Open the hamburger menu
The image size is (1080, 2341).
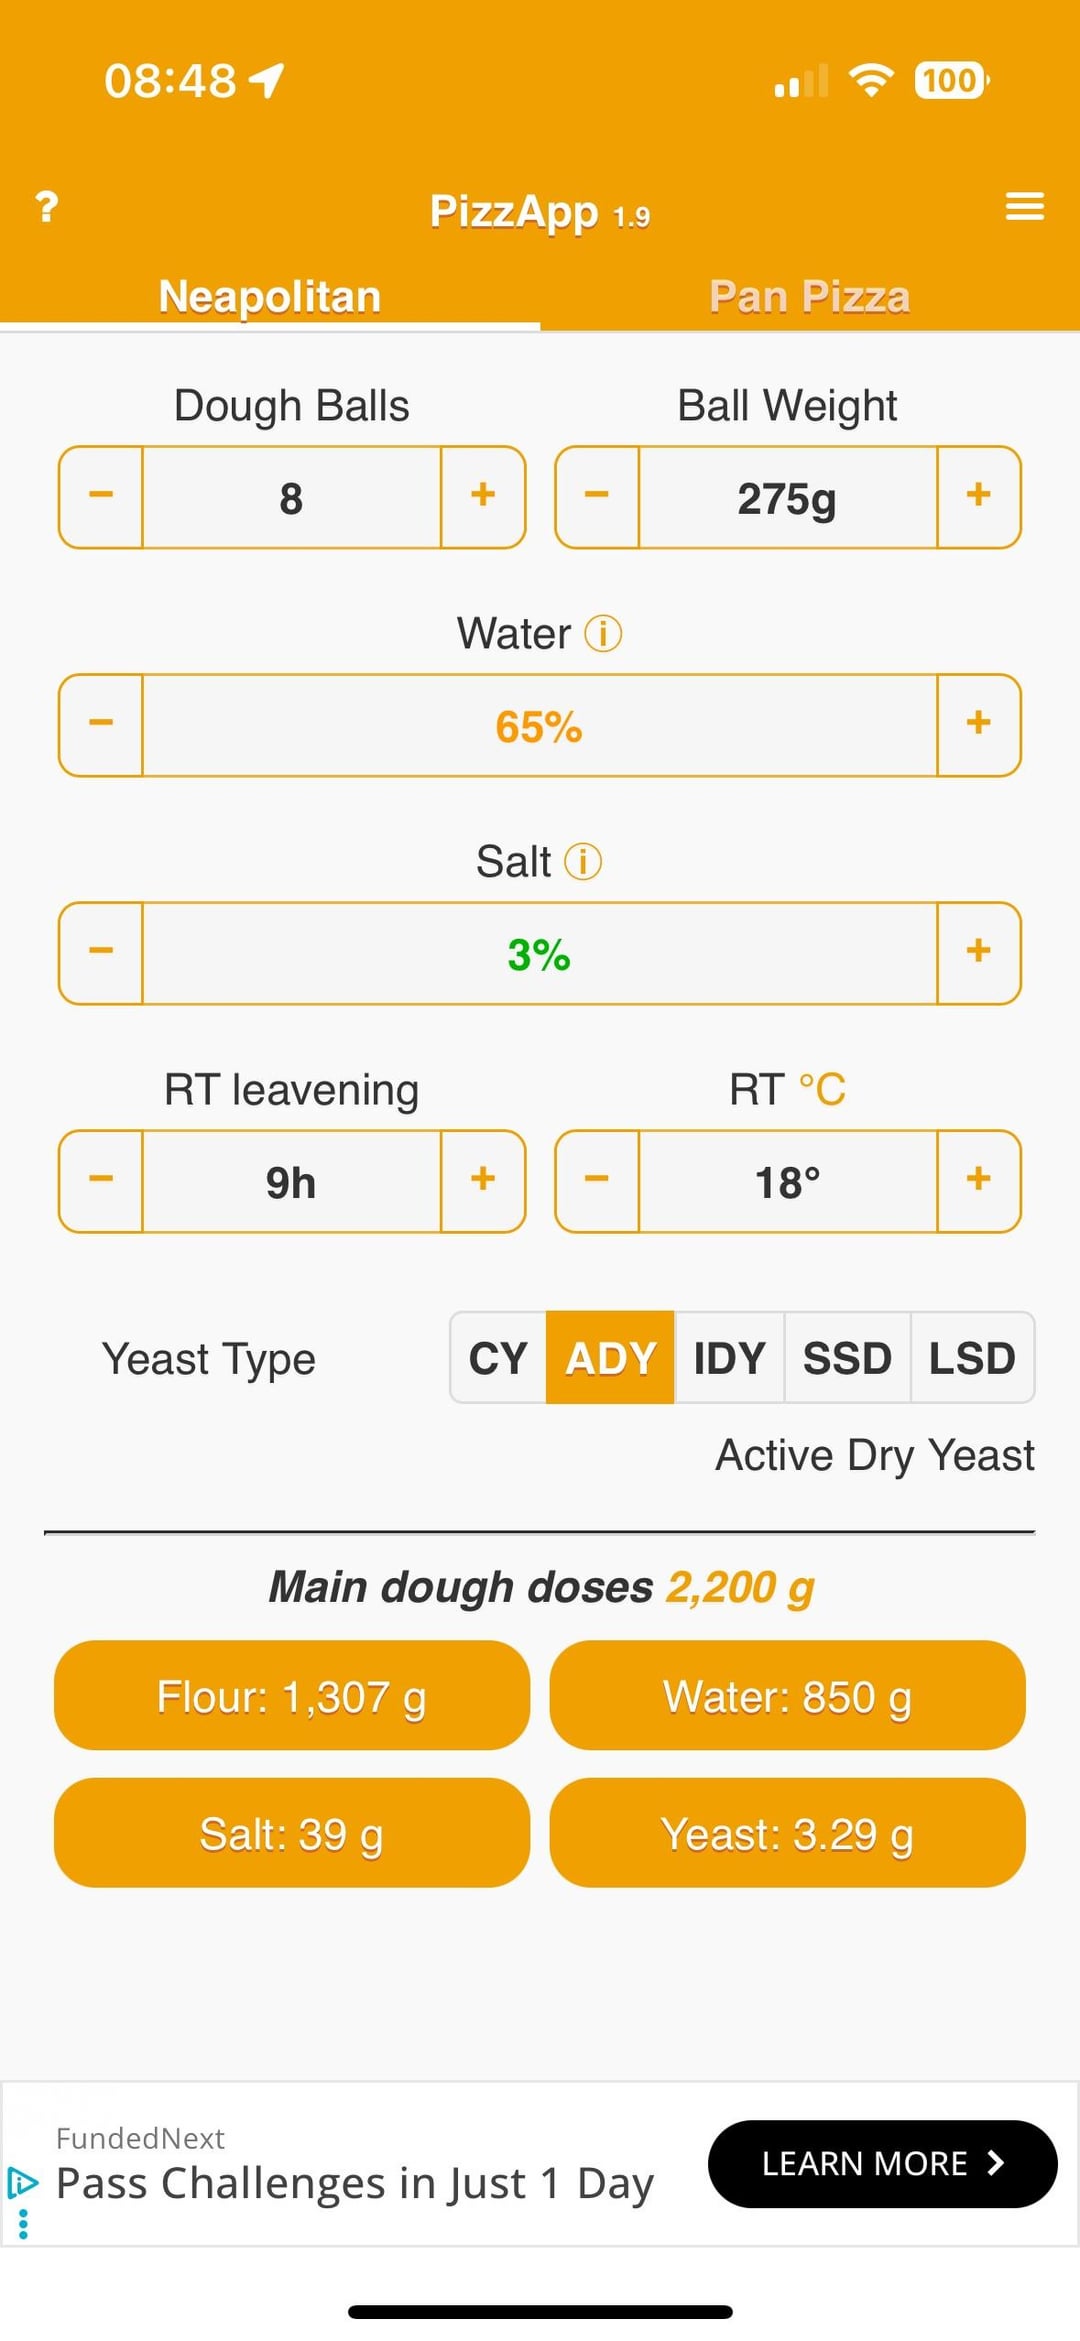pos(1024,207)
